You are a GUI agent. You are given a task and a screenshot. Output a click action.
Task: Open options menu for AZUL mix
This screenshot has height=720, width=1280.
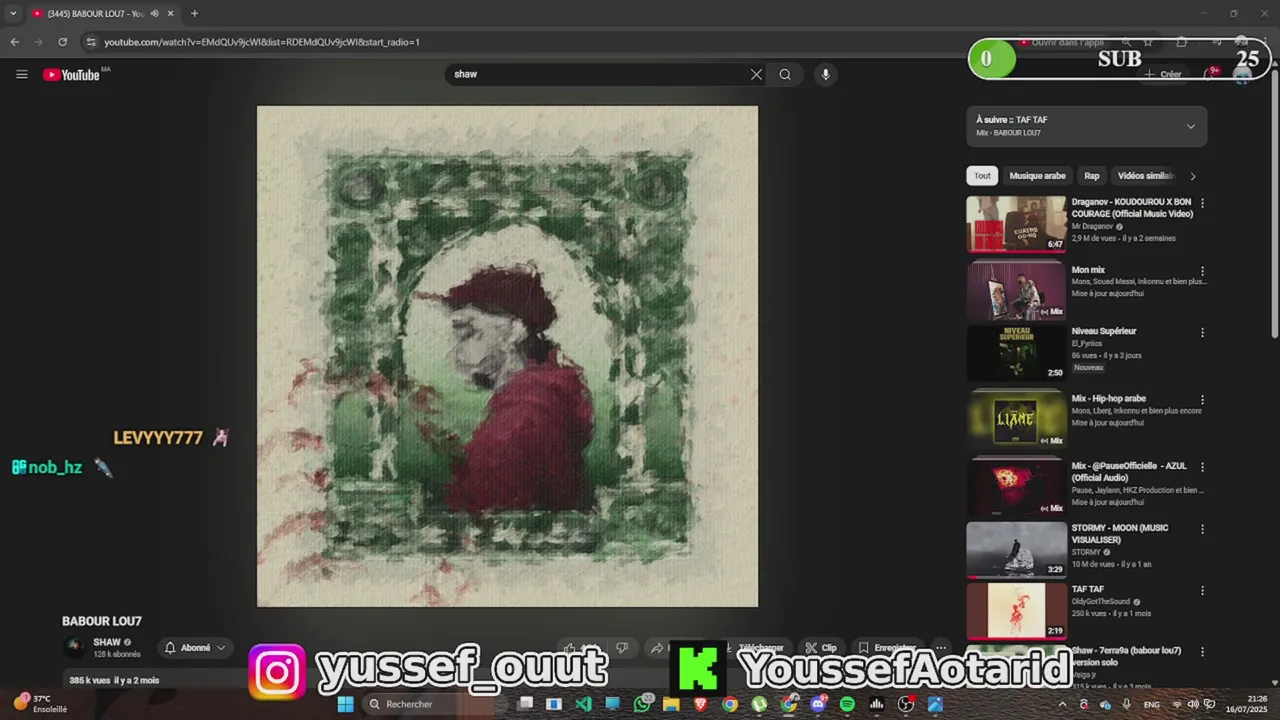point(1202,467)
